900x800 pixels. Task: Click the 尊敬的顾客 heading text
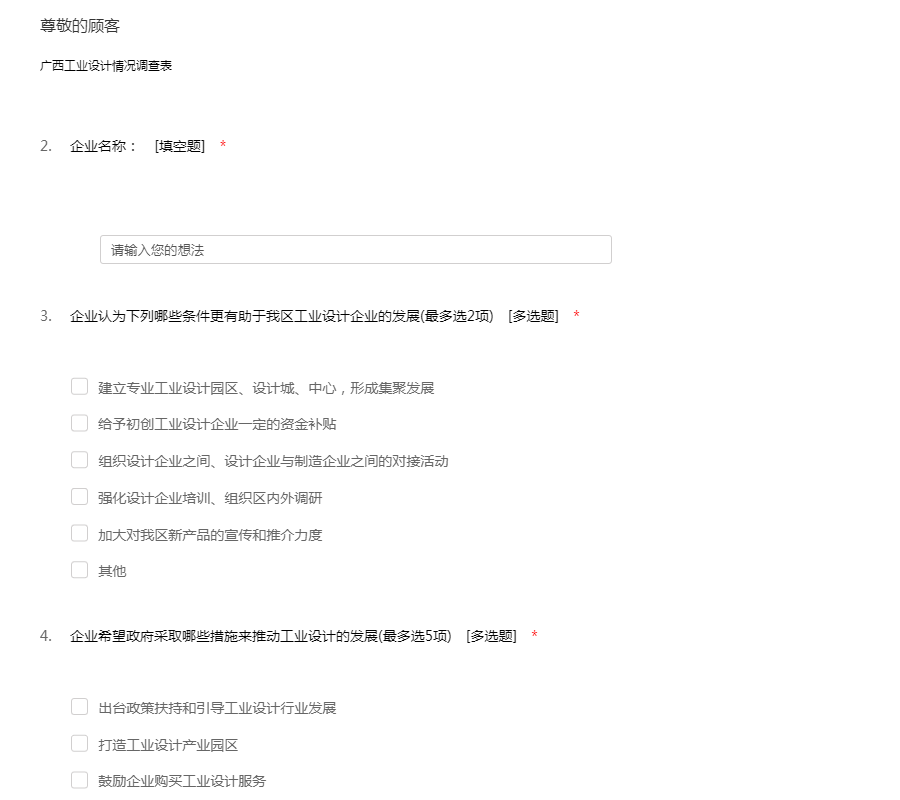tap(80, 26)
